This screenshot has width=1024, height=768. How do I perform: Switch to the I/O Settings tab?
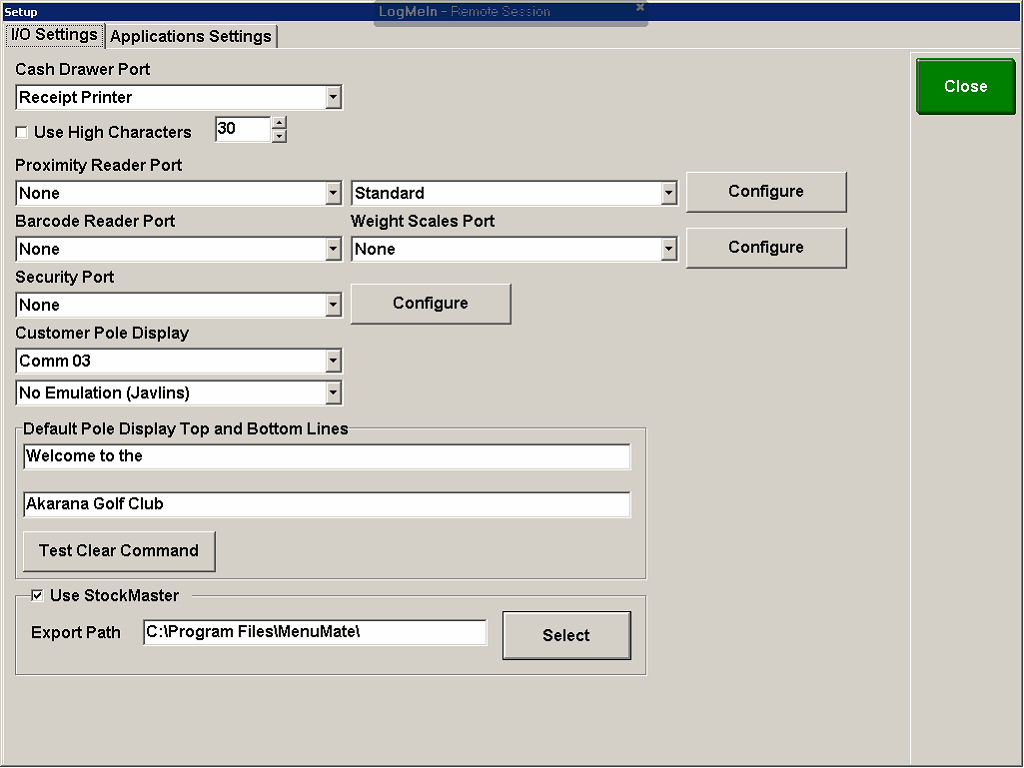tap(55, 35)
